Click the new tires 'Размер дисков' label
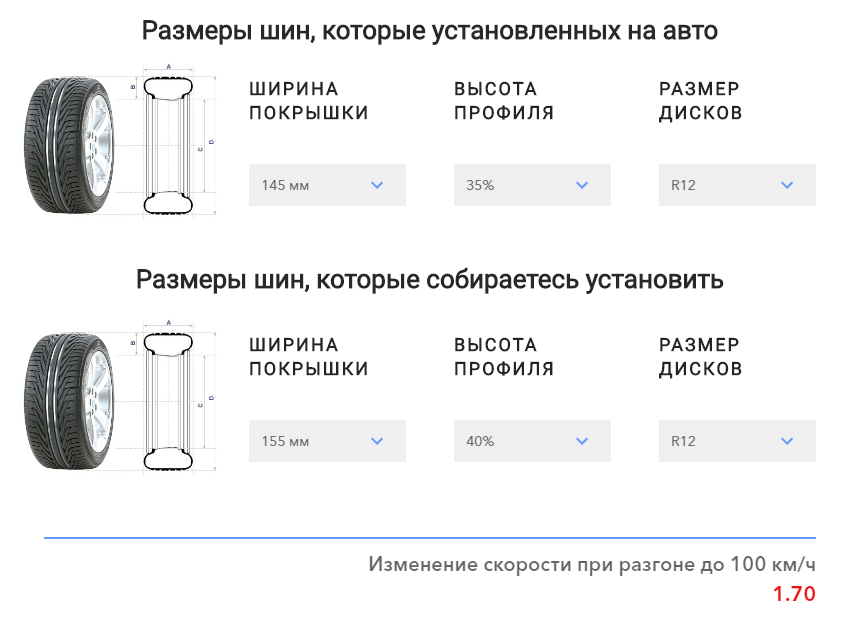845x623 pixels. [700, 357]
